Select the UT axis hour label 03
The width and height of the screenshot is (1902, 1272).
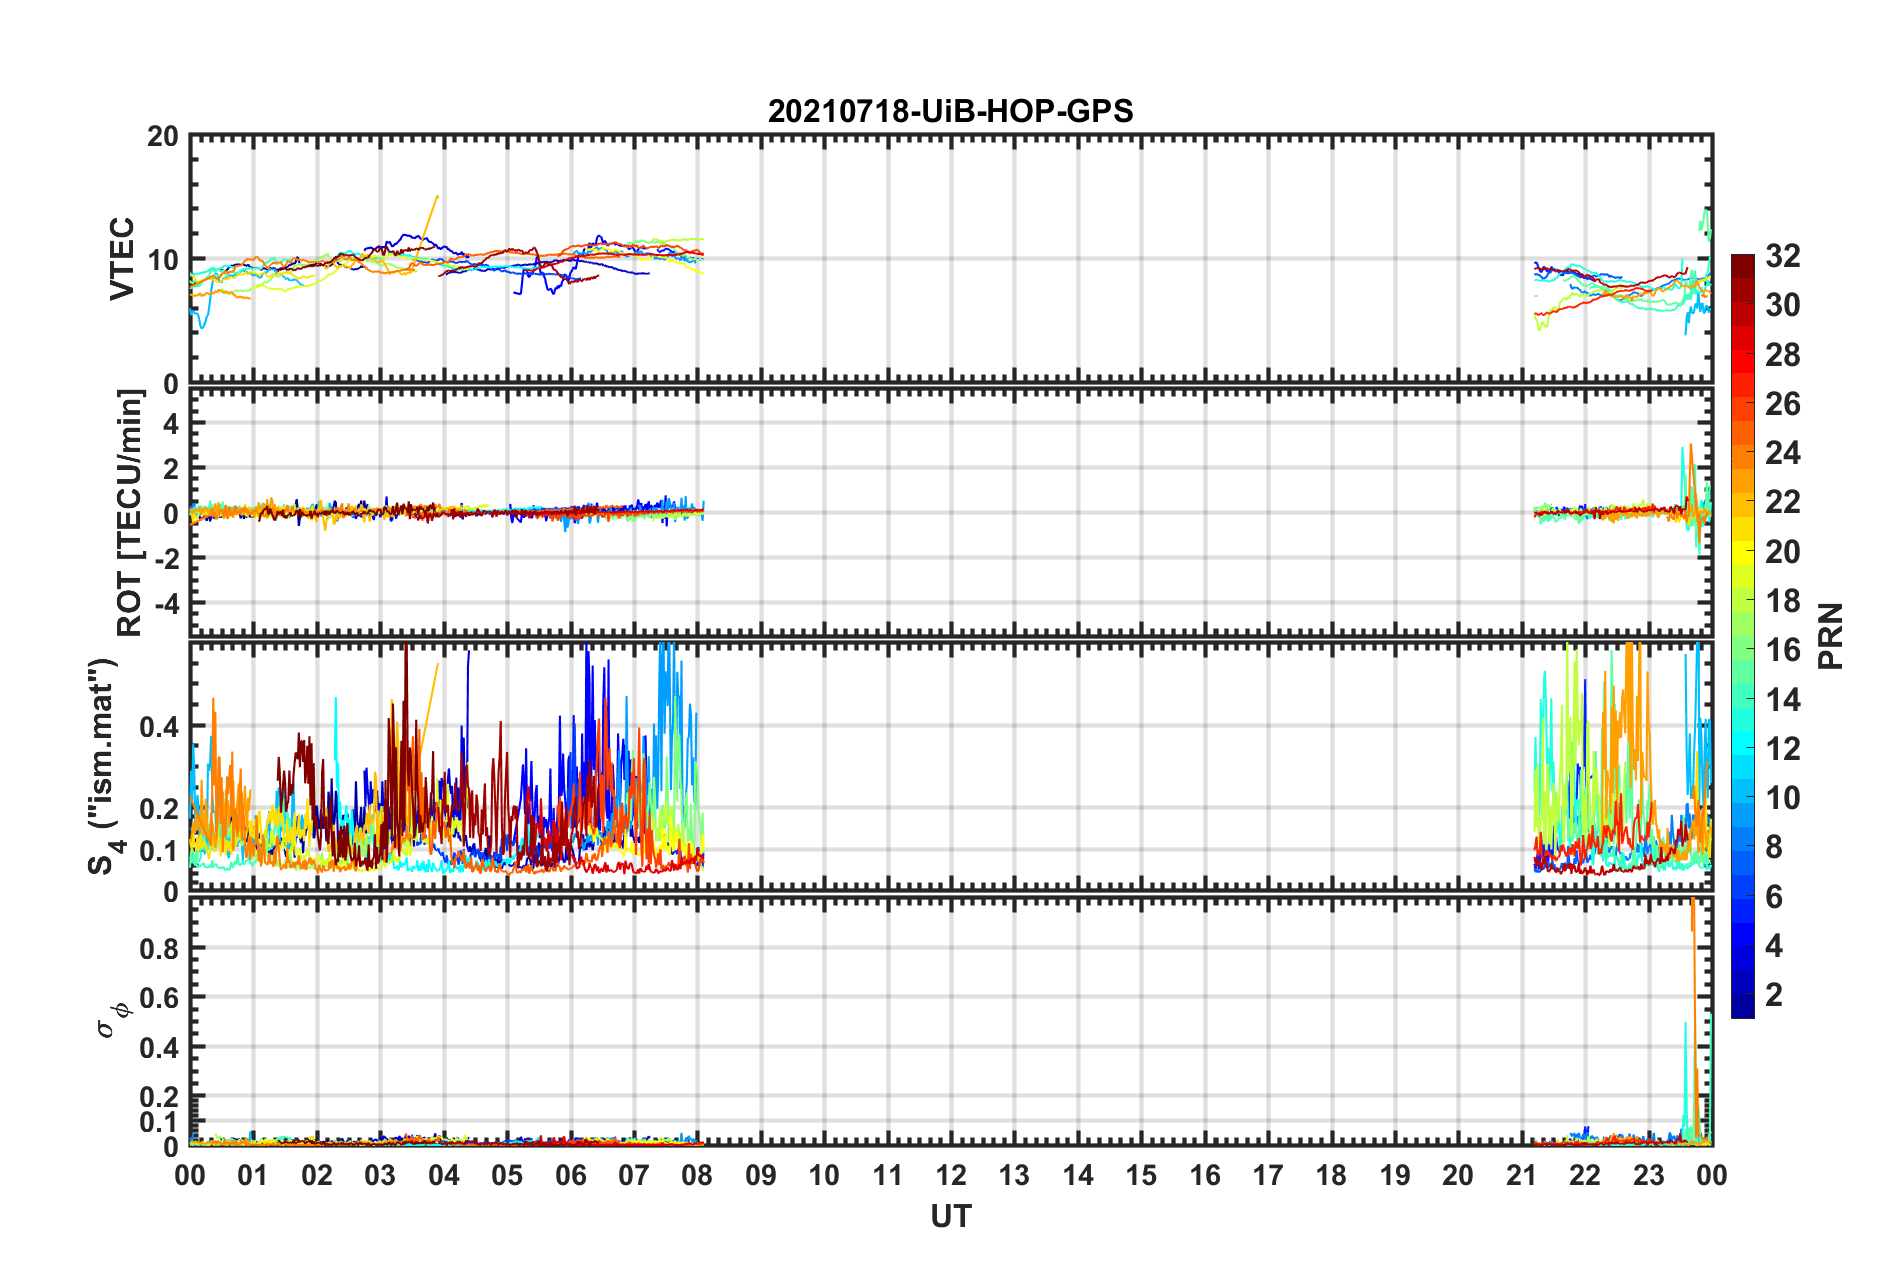pyautogui.click(x=380, y=1175)
